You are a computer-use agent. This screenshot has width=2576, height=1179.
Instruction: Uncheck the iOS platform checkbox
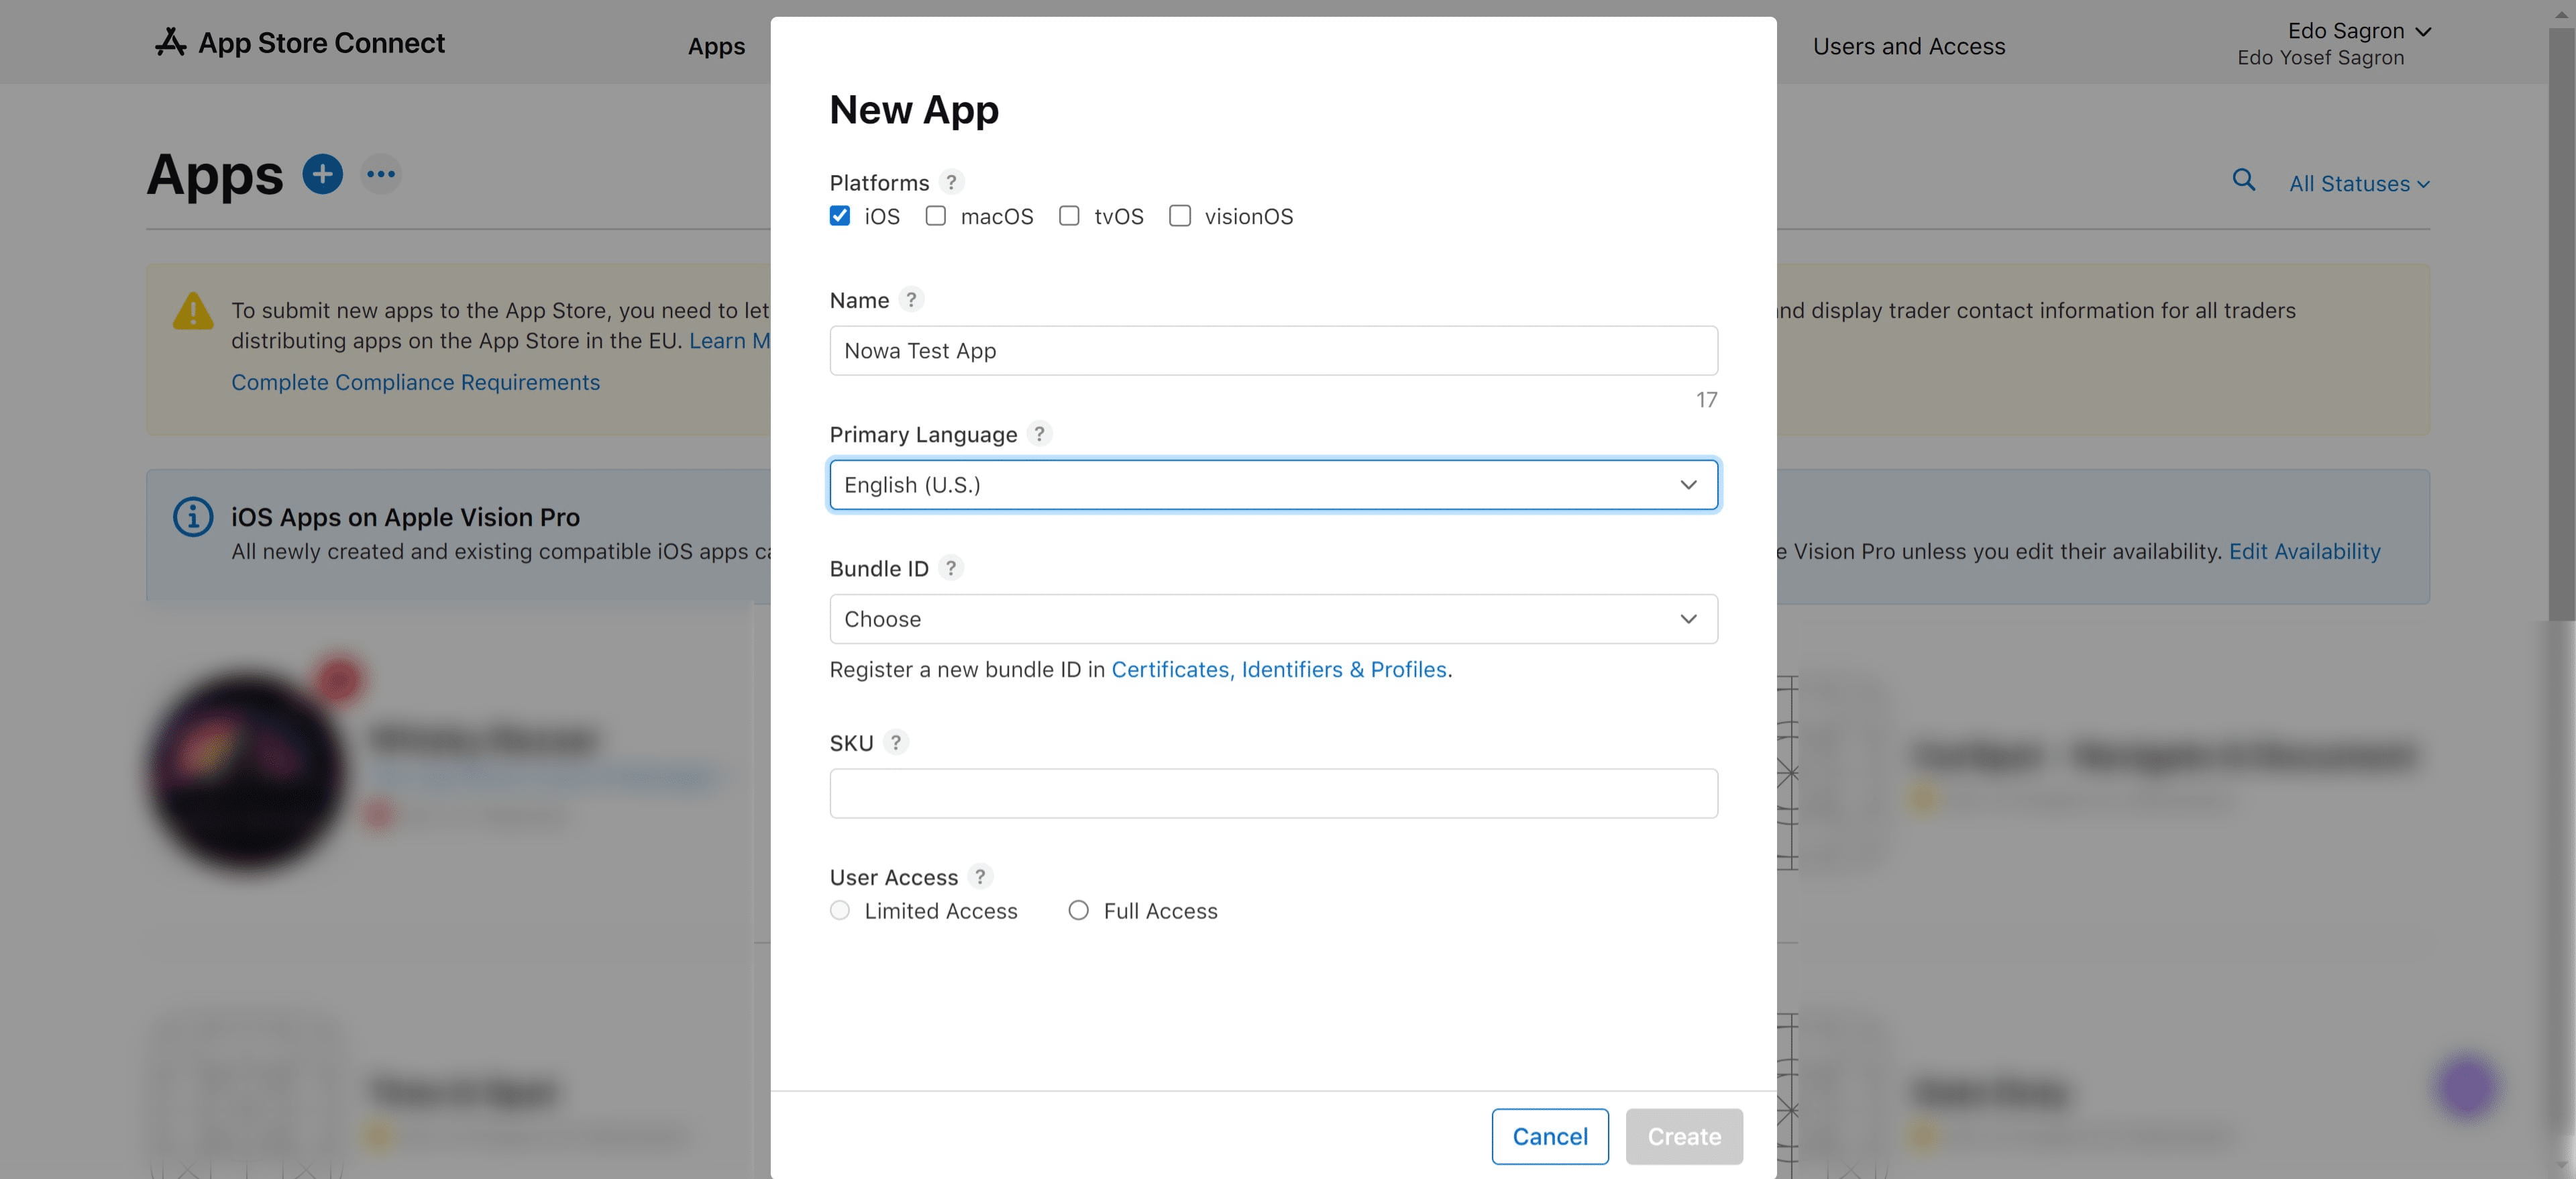click(840, 216)
